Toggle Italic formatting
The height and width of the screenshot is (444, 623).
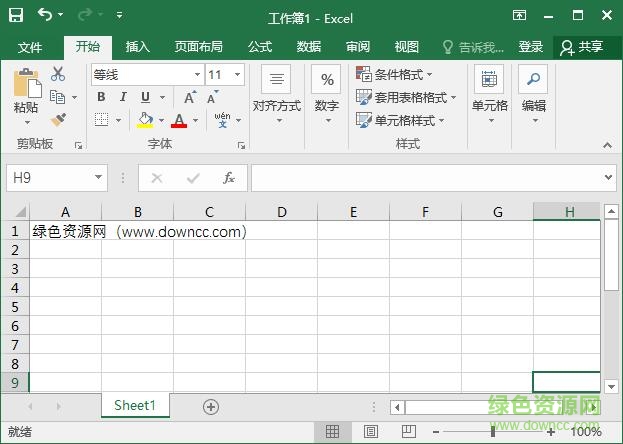tap(123, 97)
